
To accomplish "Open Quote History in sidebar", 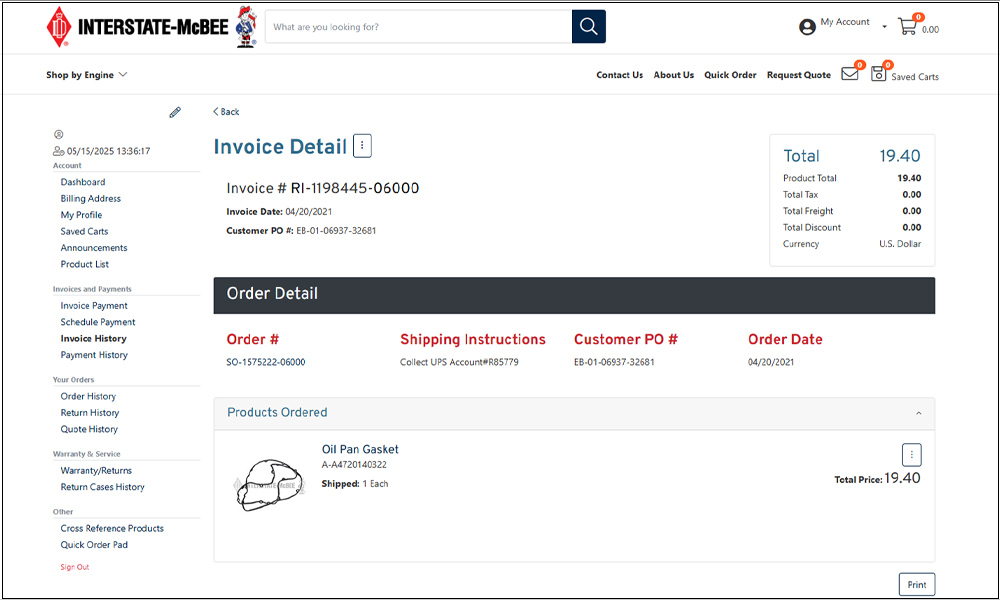I will point(89,429).
